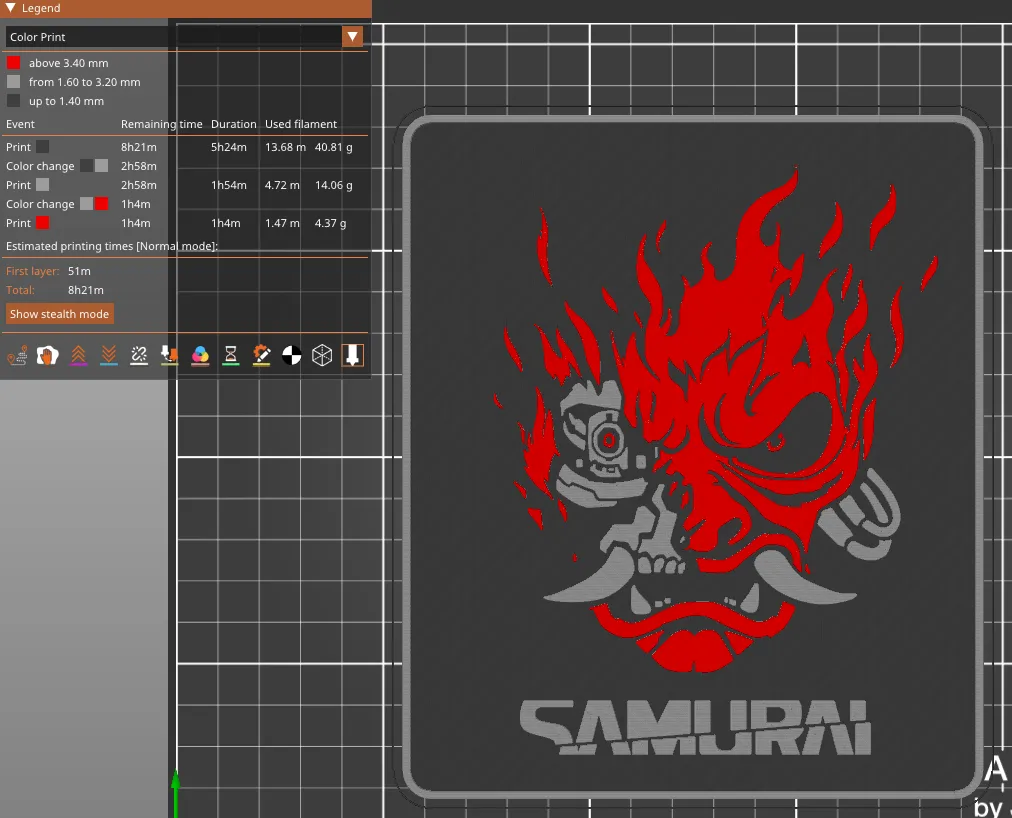The height and width of the screenshot is (818, 1012).
Task: Toggle center of mass indicator
Action: 292,354
